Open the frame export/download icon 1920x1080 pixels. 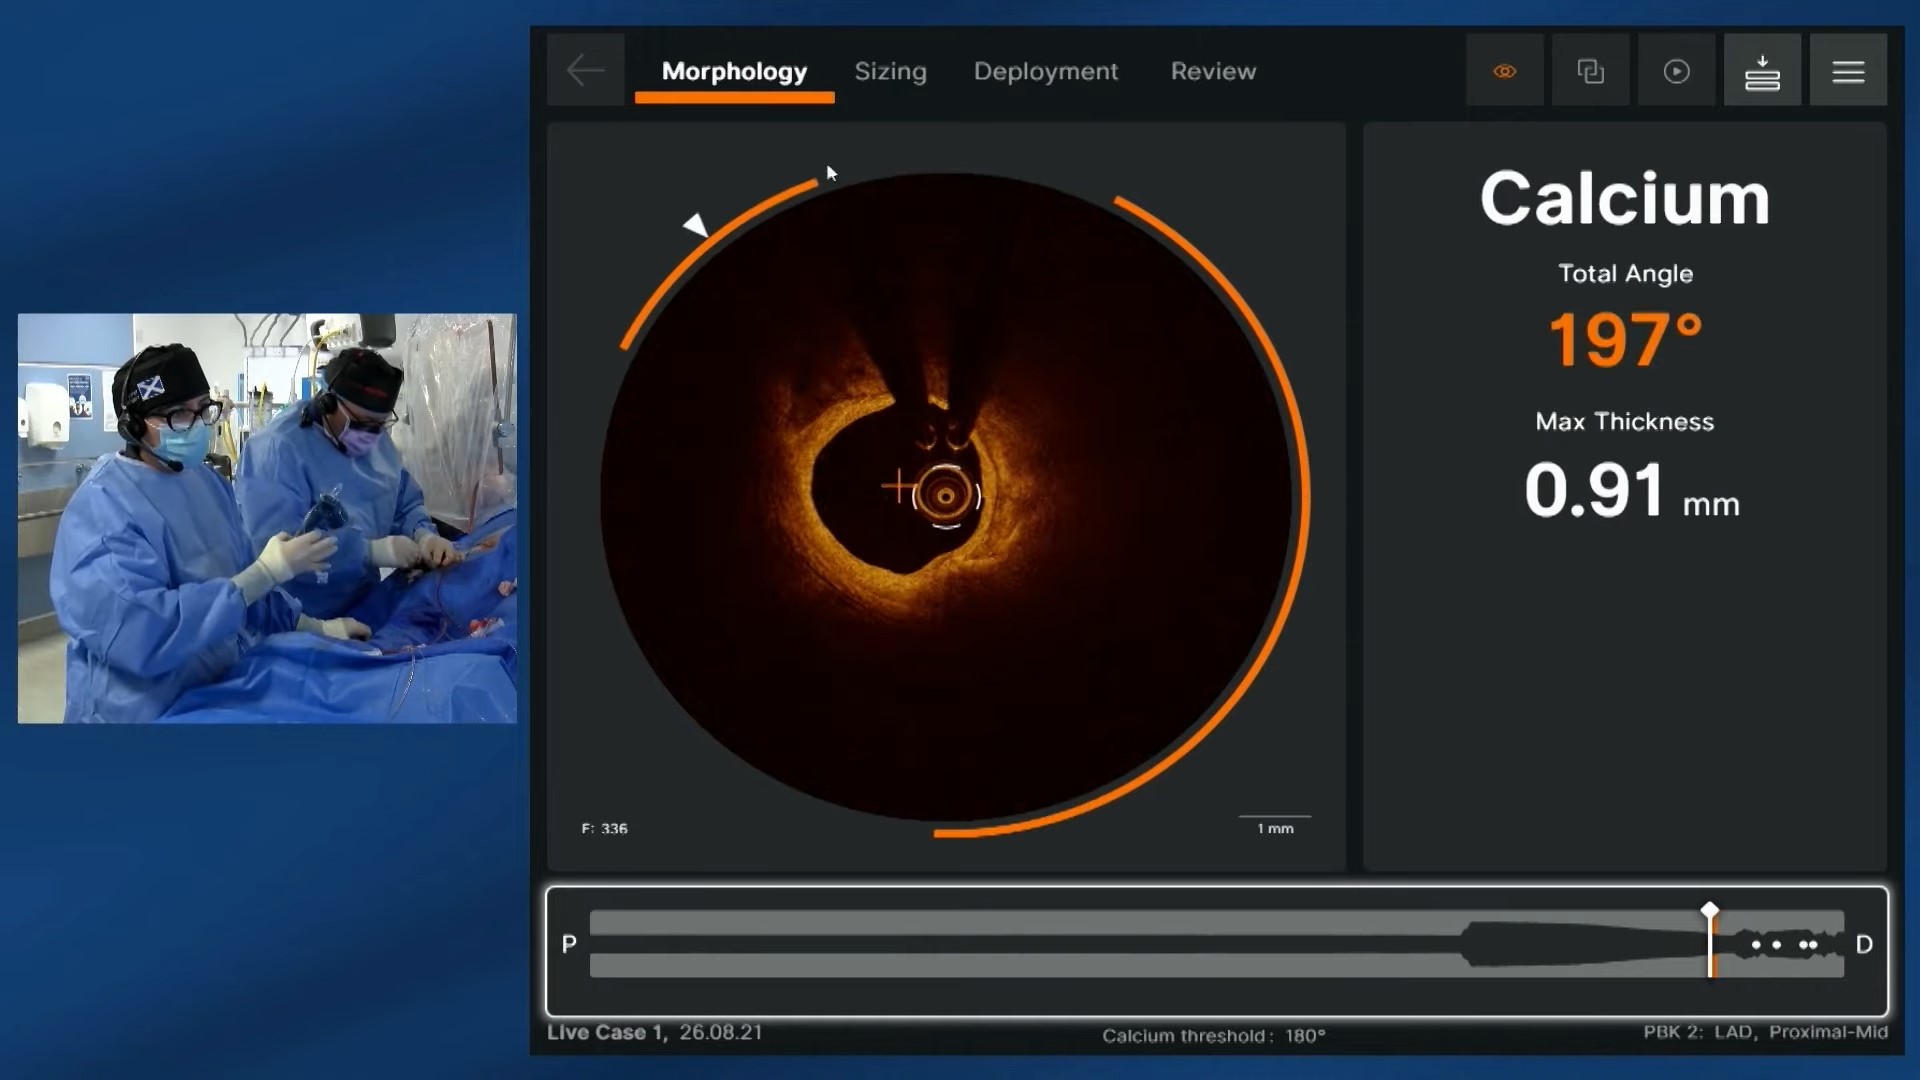click(x=1762, y=70)
